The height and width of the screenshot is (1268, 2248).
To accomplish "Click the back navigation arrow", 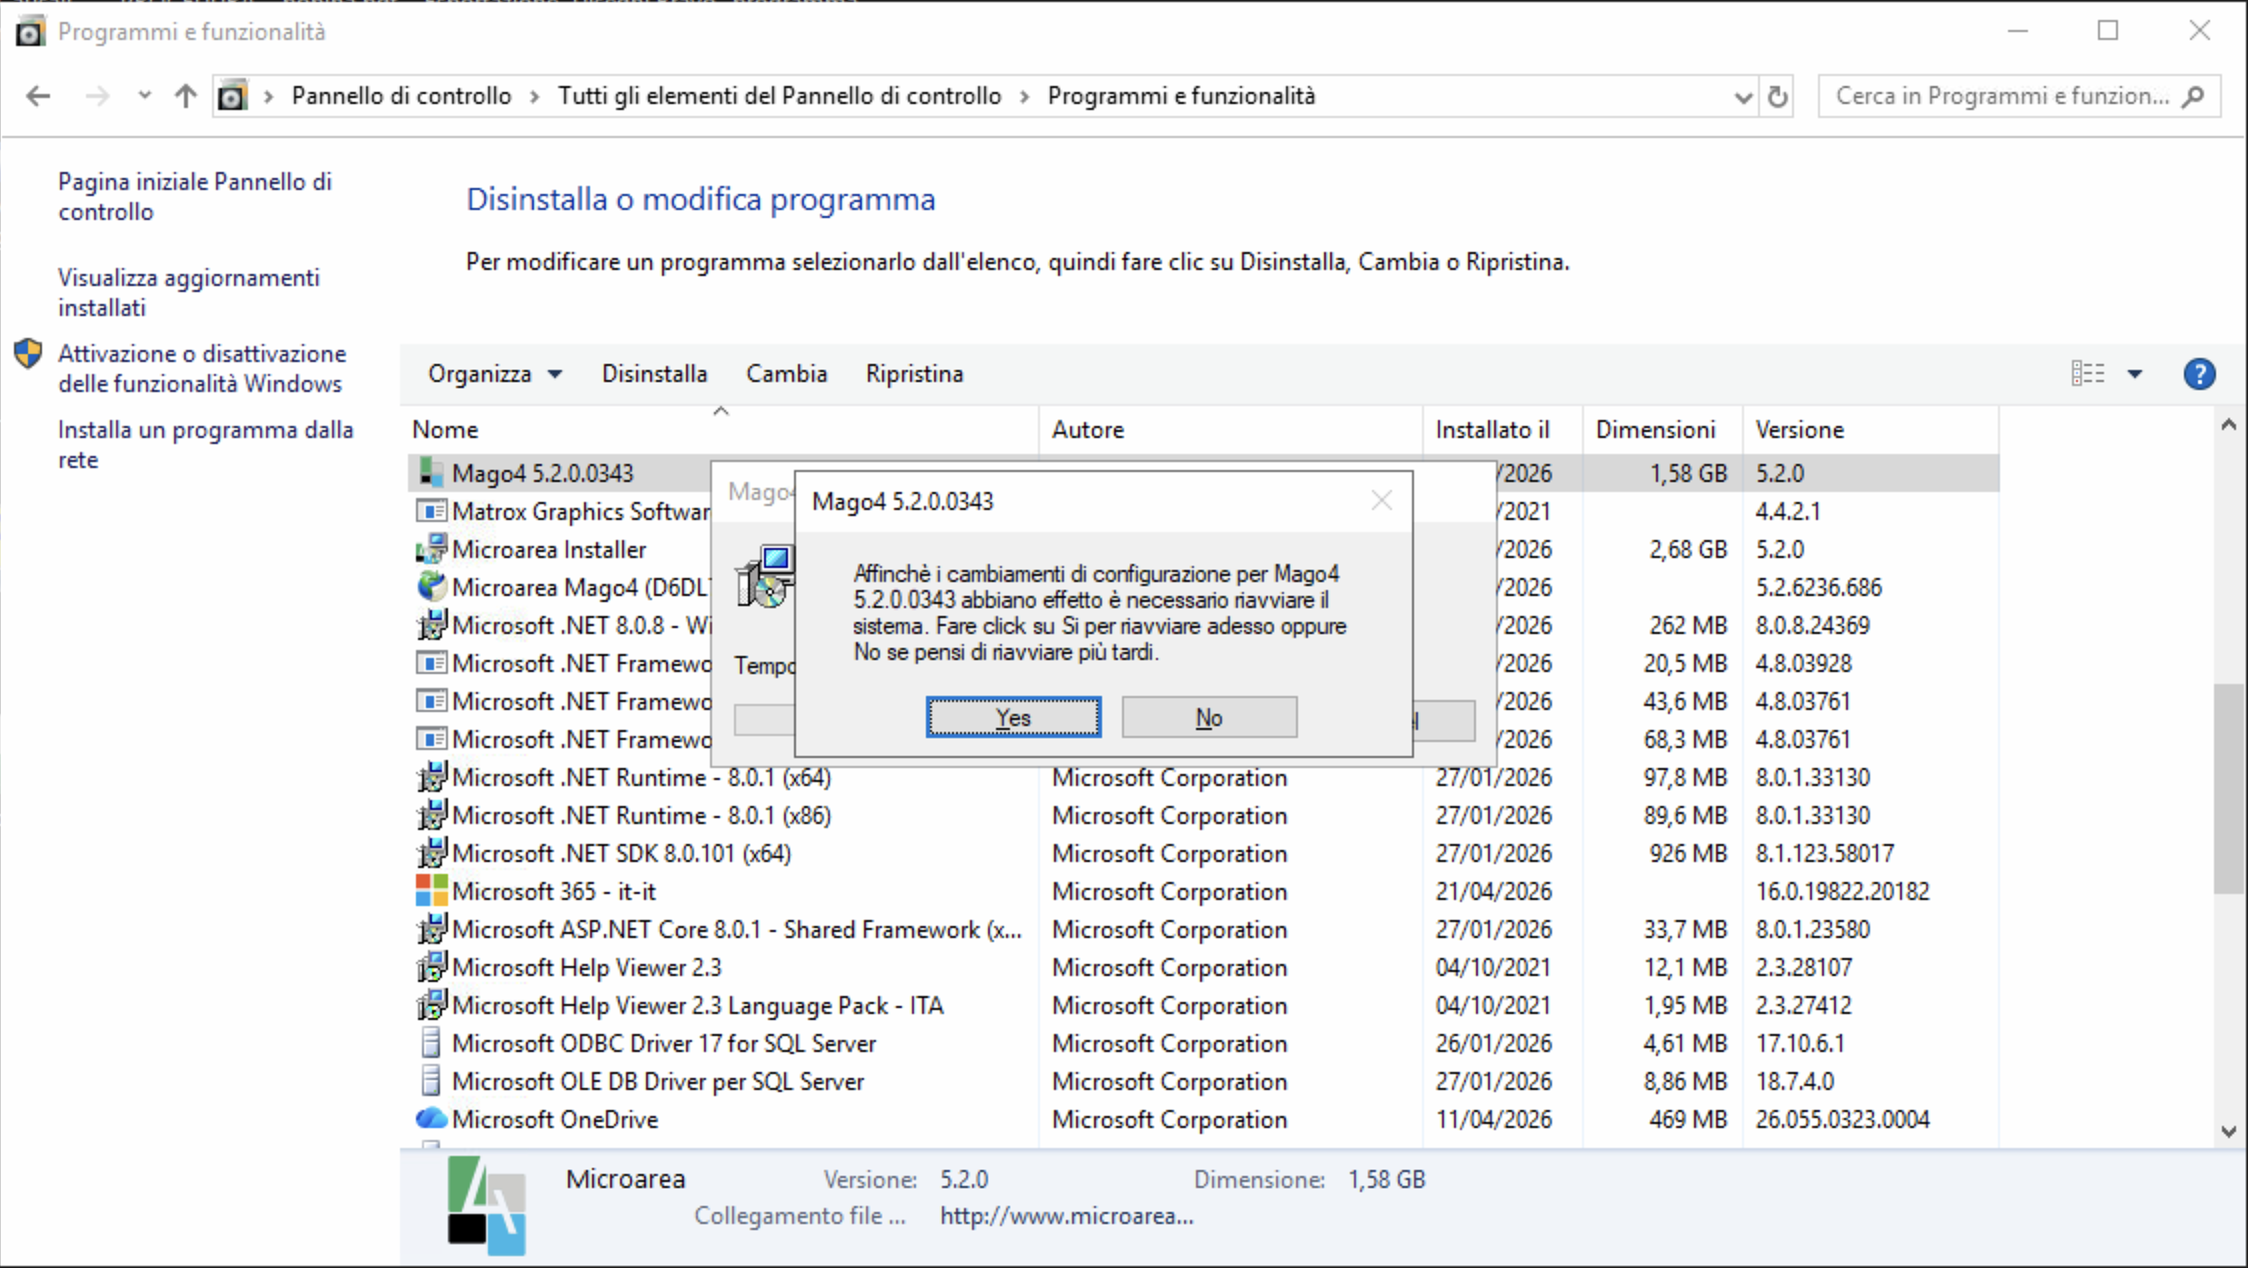I will pos(38,96).
